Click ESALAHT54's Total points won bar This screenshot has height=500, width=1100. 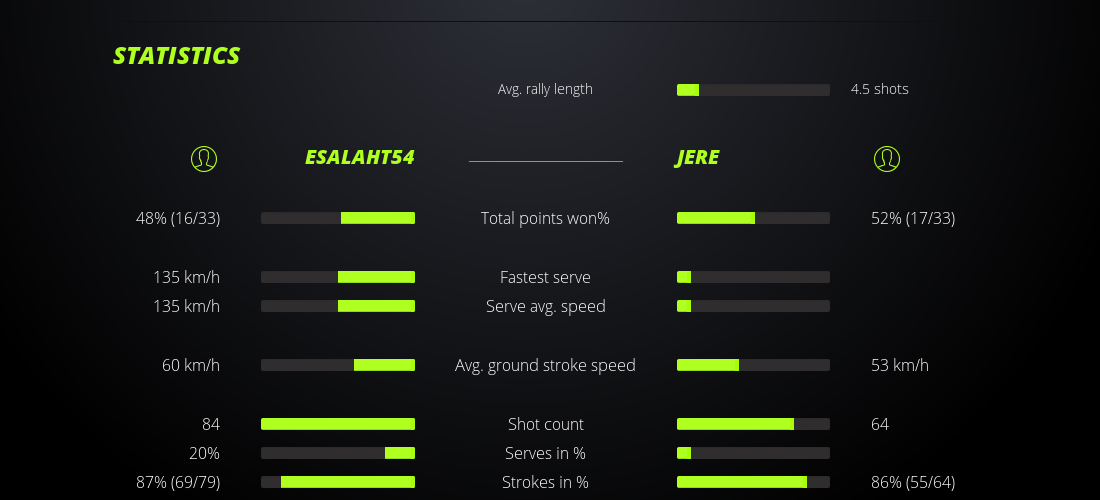338,218
